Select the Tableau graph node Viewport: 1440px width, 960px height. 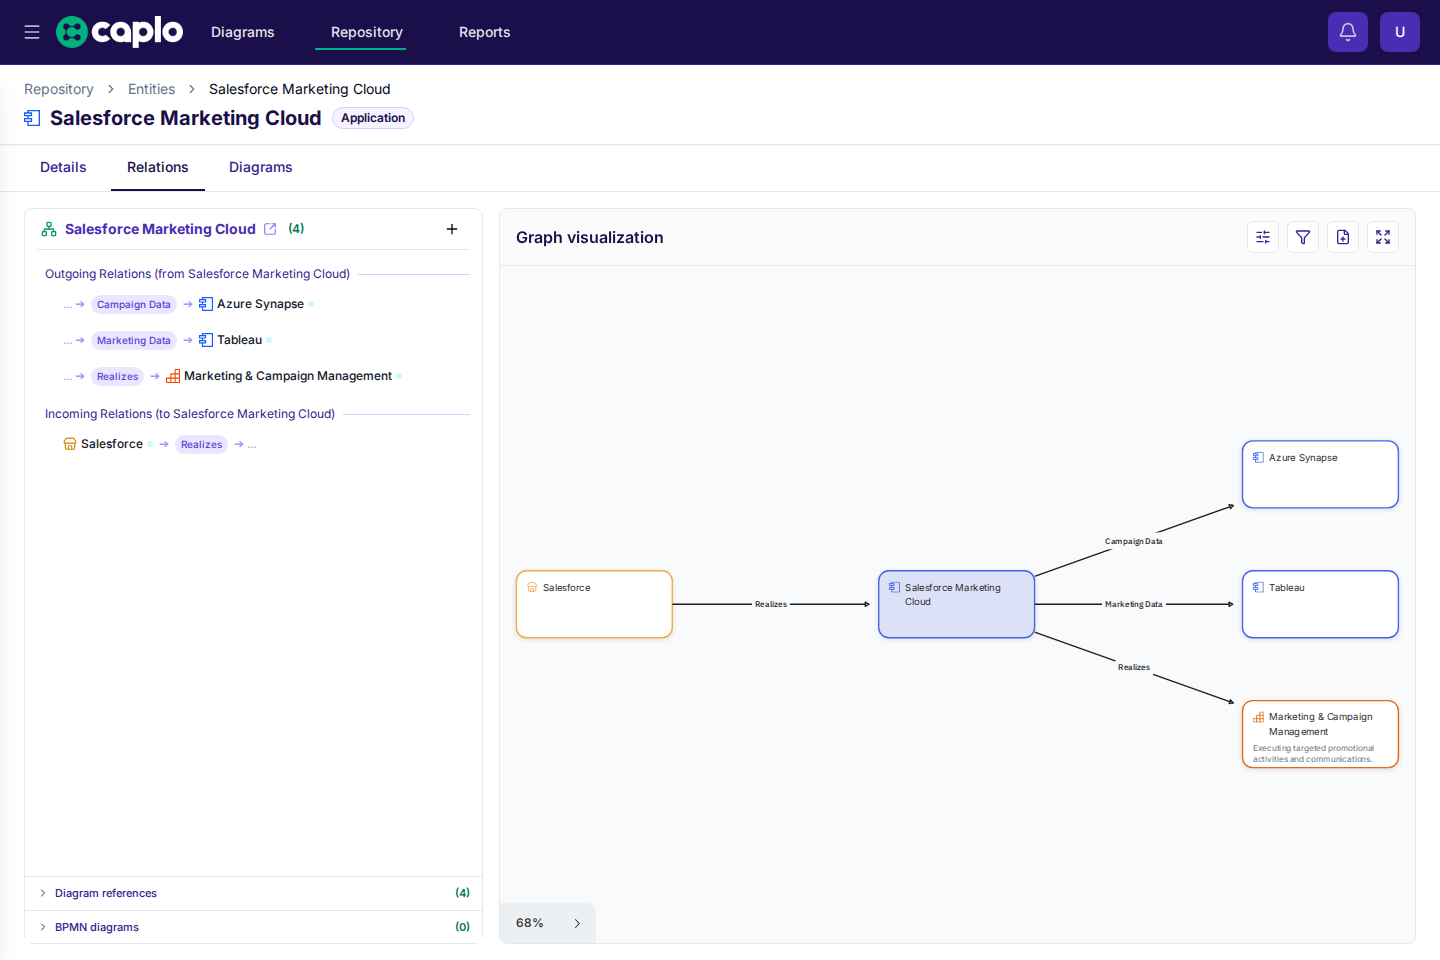click(x=1320, y=604)
